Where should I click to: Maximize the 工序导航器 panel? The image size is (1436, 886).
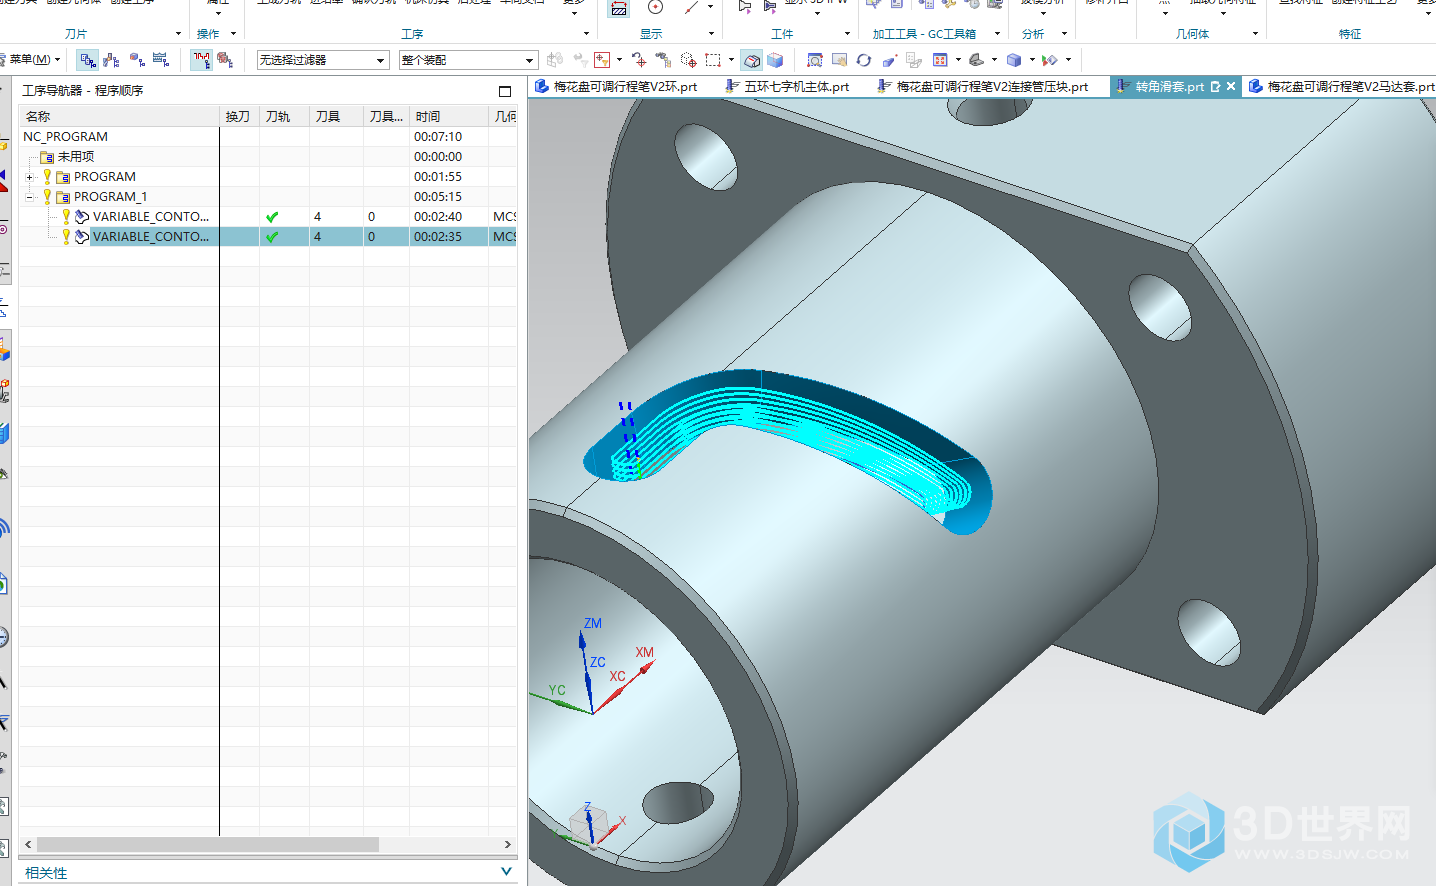tap(505, 91)
